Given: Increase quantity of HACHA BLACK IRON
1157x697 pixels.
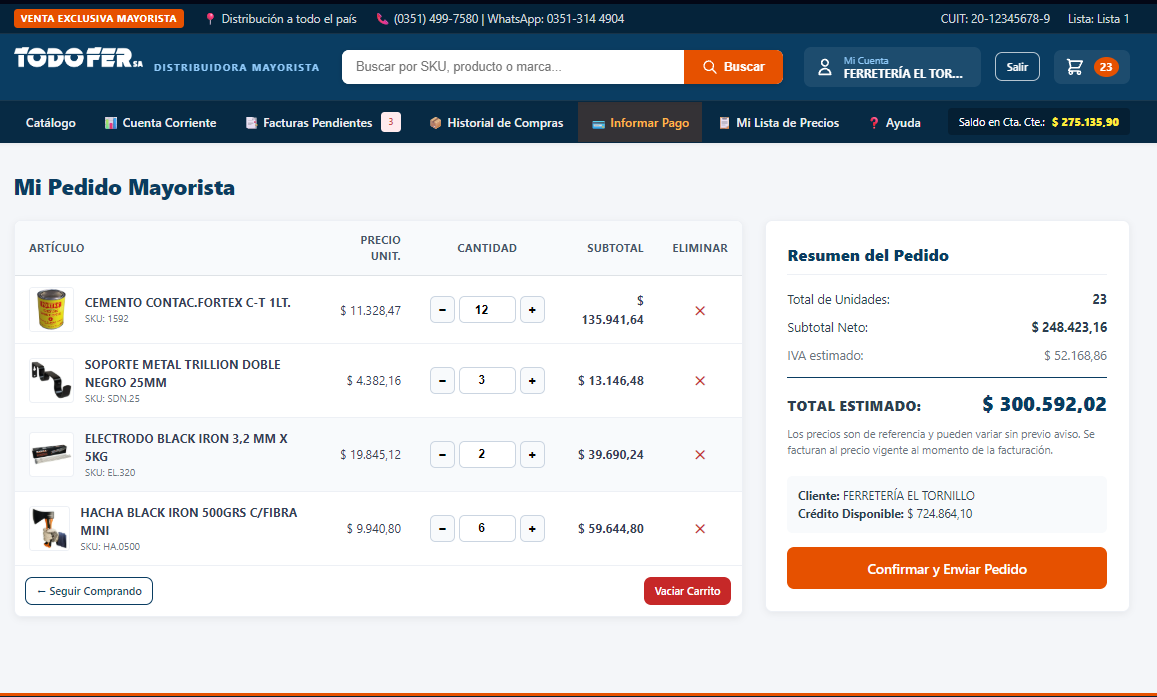Looking at the screenshot, I should [532, 528].
